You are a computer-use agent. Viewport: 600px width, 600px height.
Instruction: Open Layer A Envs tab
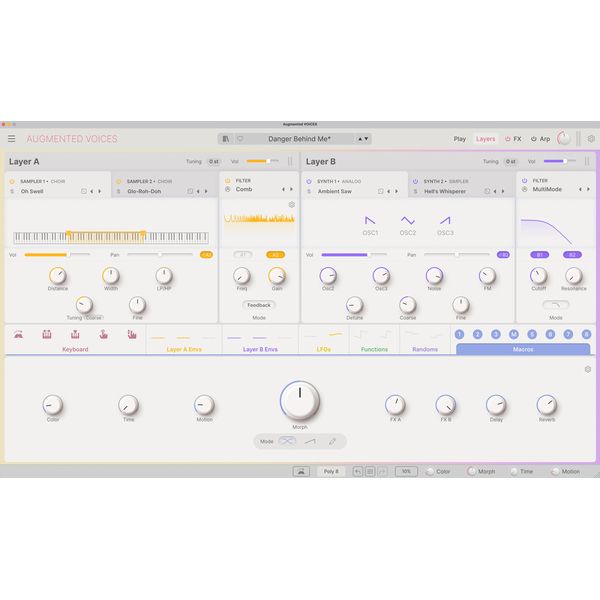coord(184,340)
